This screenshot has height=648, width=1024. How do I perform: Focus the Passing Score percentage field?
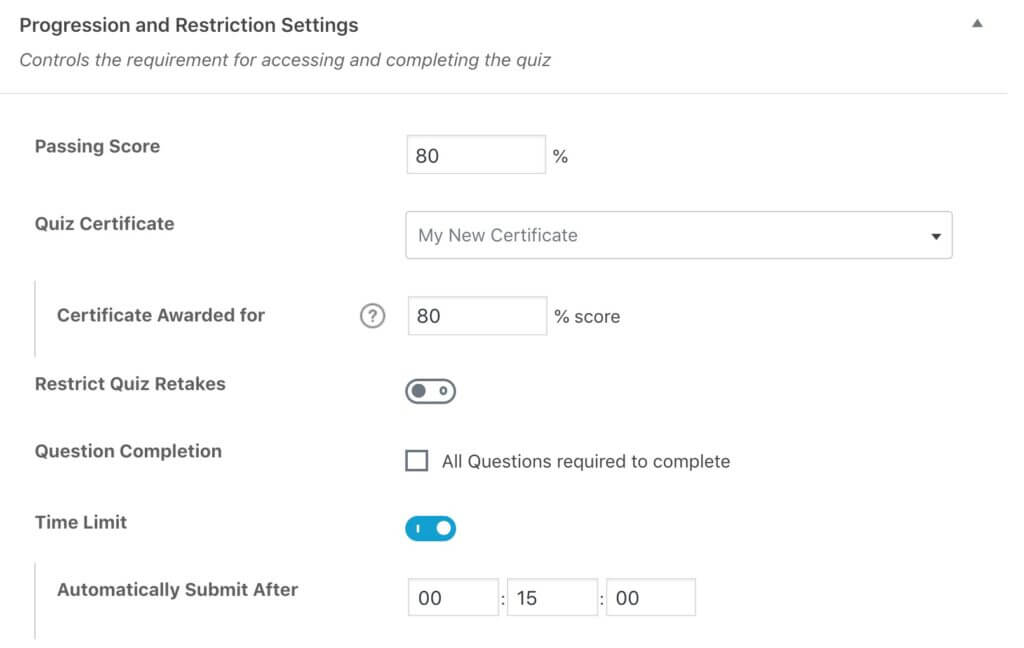[x=476, y=155]
